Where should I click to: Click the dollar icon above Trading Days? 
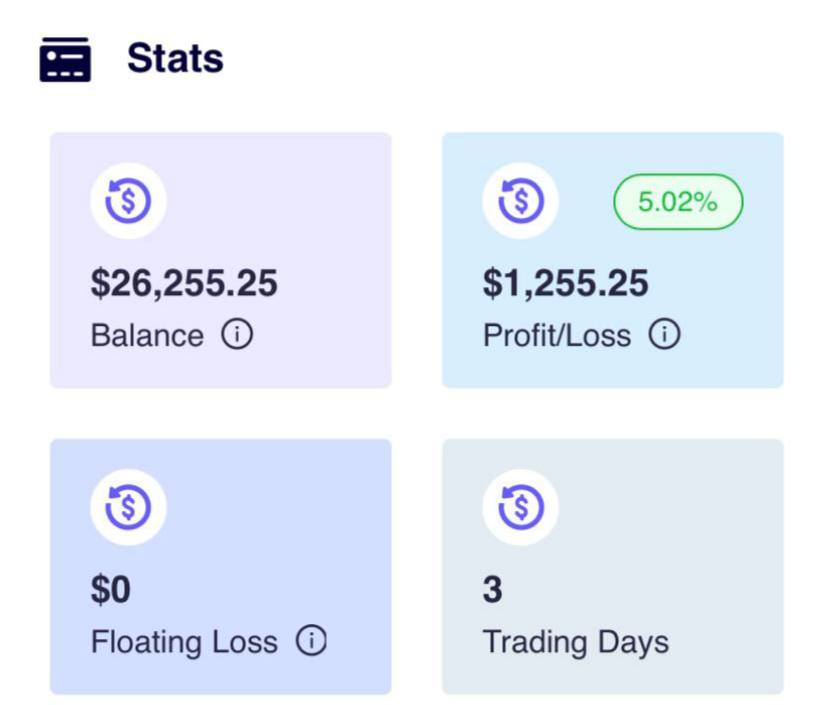(x=520, y=507)
